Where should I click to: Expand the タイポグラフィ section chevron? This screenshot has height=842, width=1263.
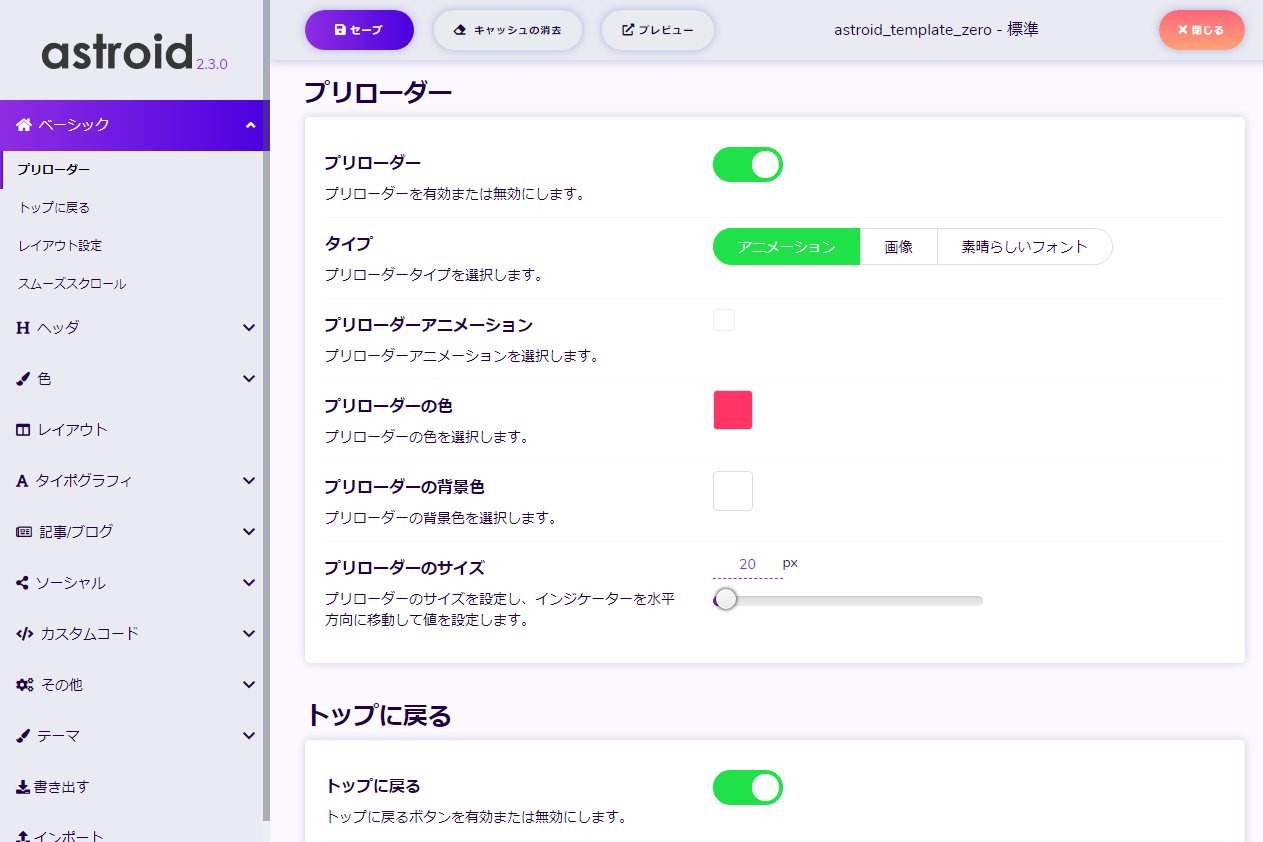[x=249, y=481]
